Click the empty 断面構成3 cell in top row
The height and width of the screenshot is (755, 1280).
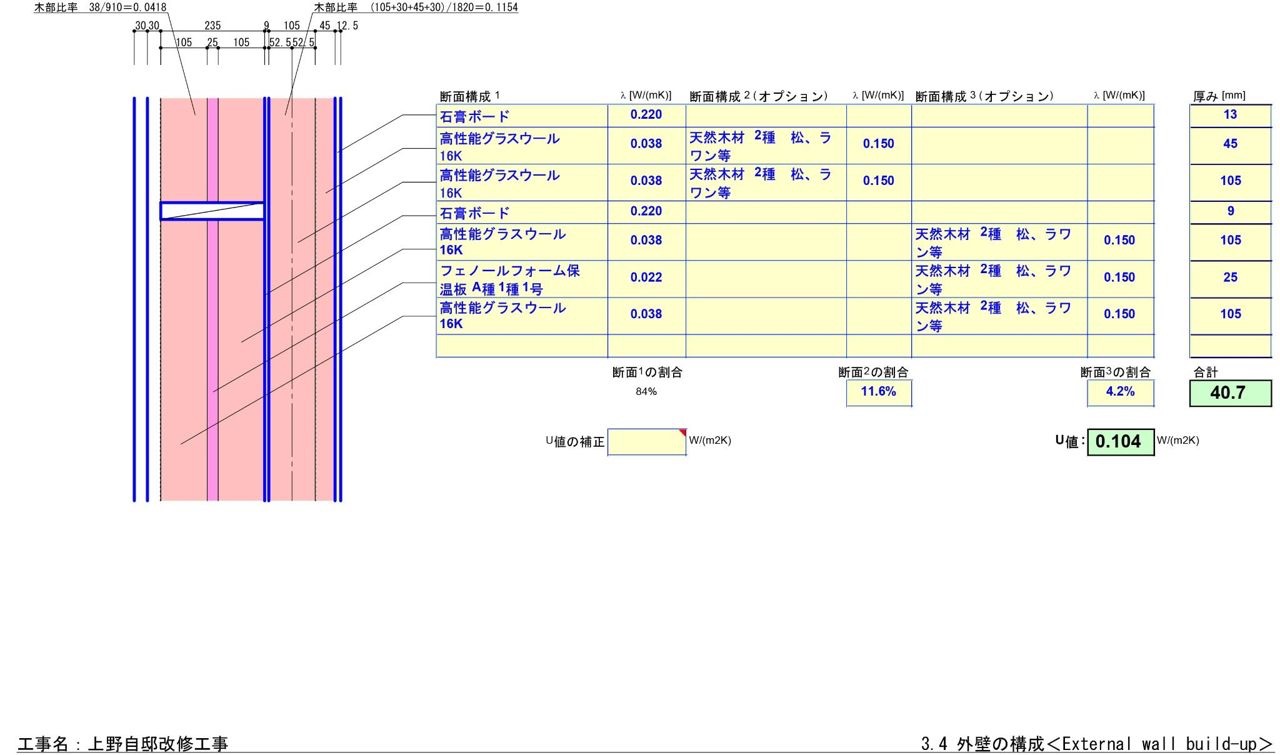[x=999, y=116]
